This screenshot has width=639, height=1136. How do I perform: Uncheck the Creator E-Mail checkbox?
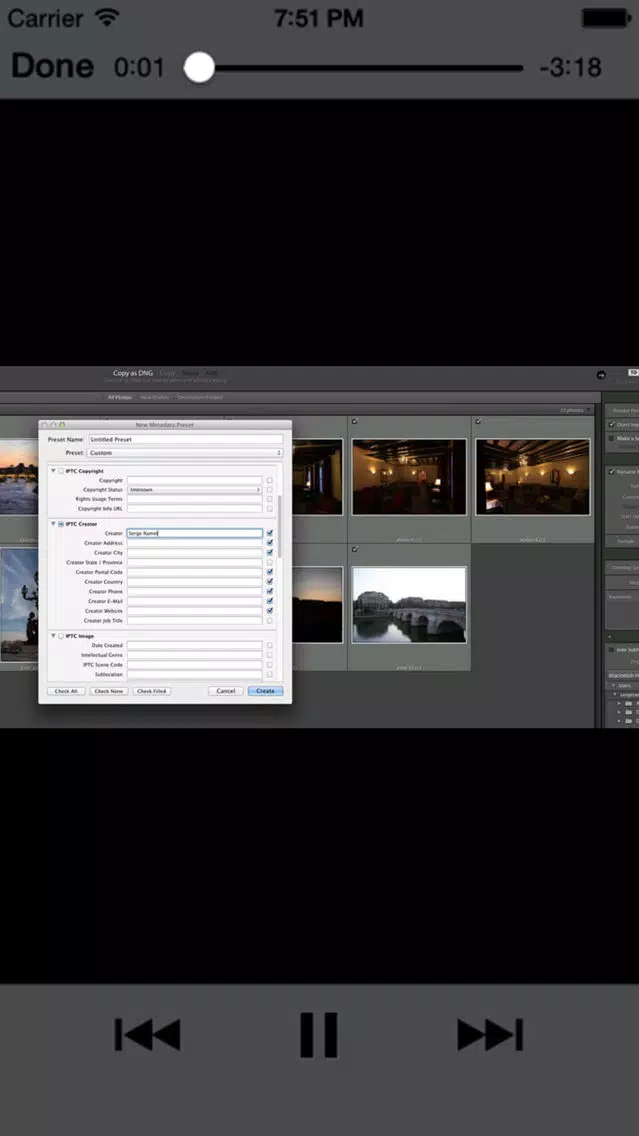tap(270, 601)
